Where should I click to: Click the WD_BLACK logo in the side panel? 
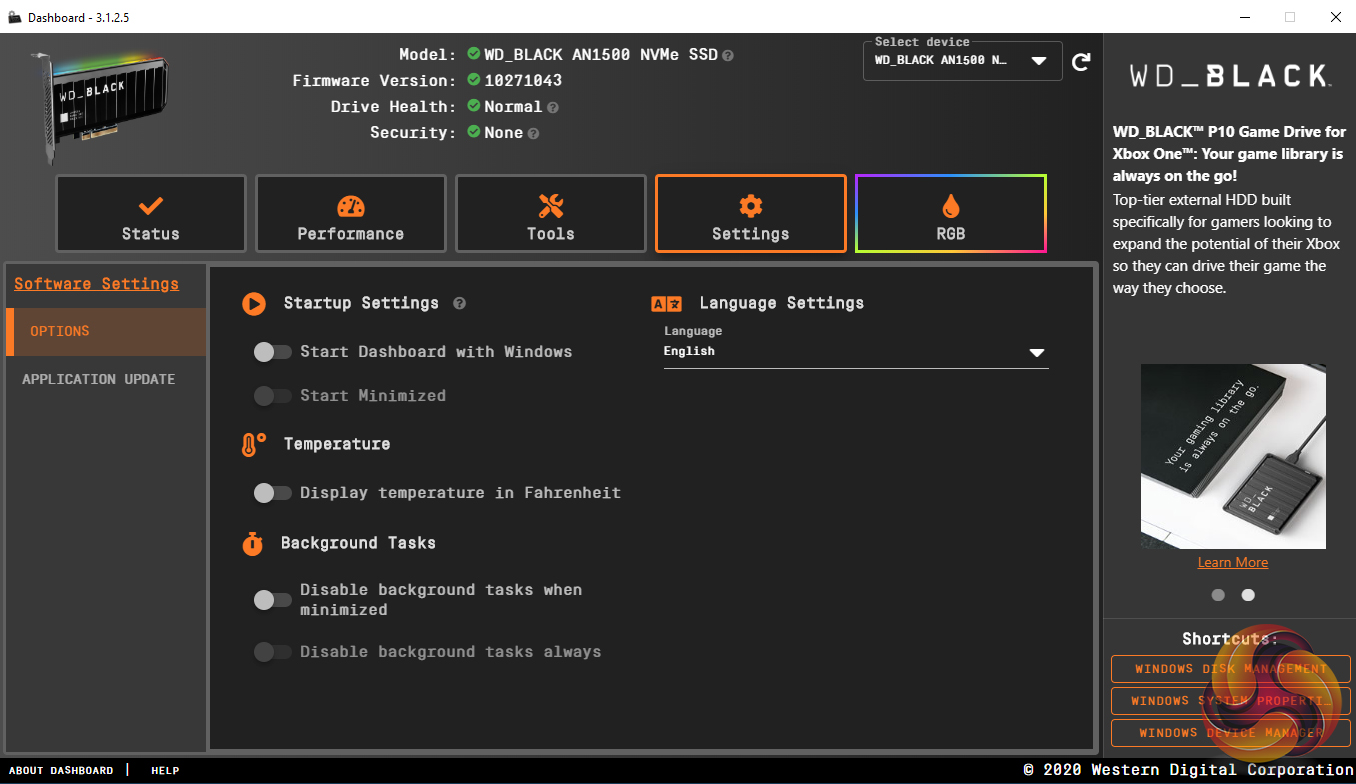1230,76
